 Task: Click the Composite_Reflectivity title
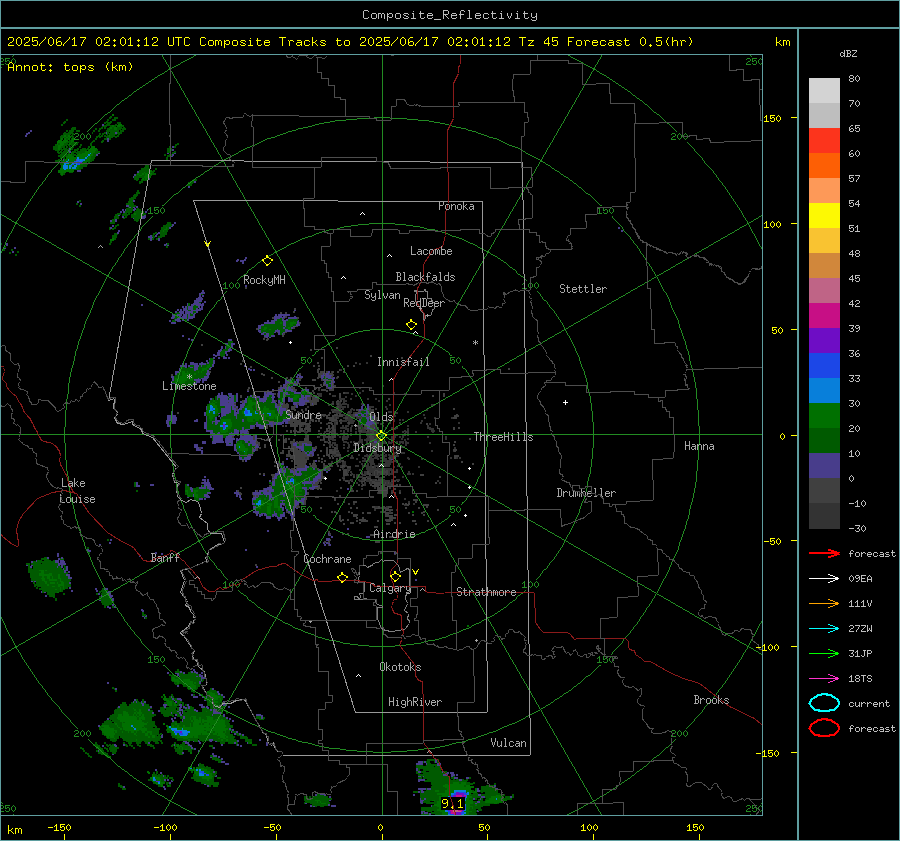[450, 15]
